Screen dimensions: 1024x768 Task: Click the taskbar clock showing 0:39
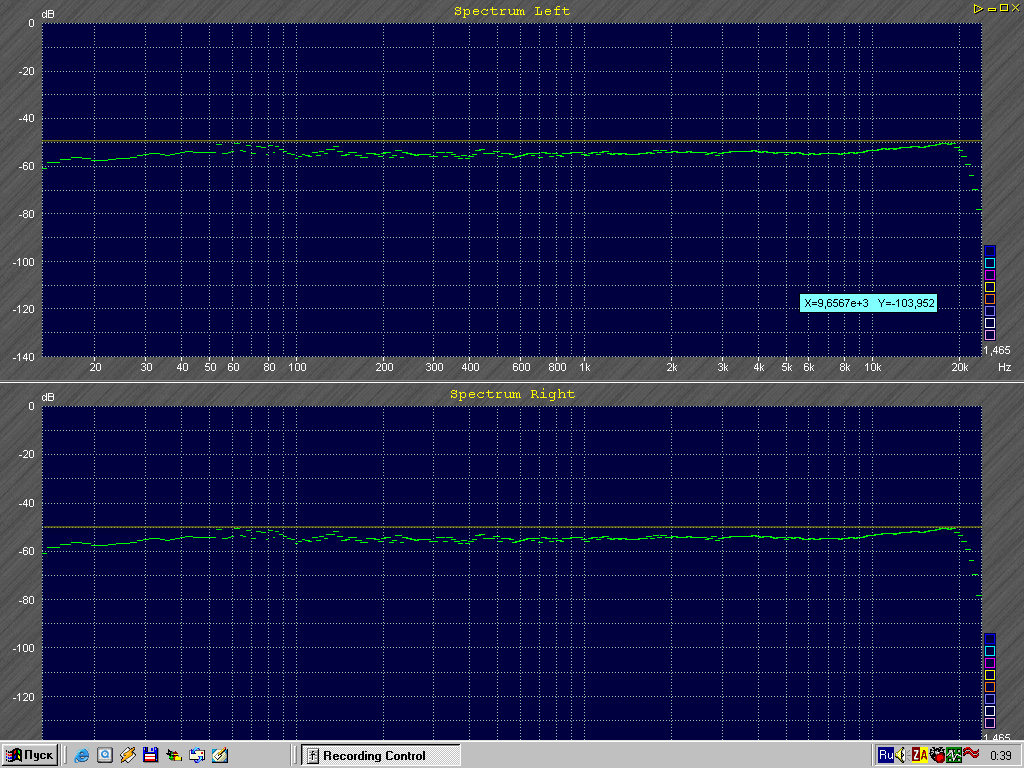999,755
